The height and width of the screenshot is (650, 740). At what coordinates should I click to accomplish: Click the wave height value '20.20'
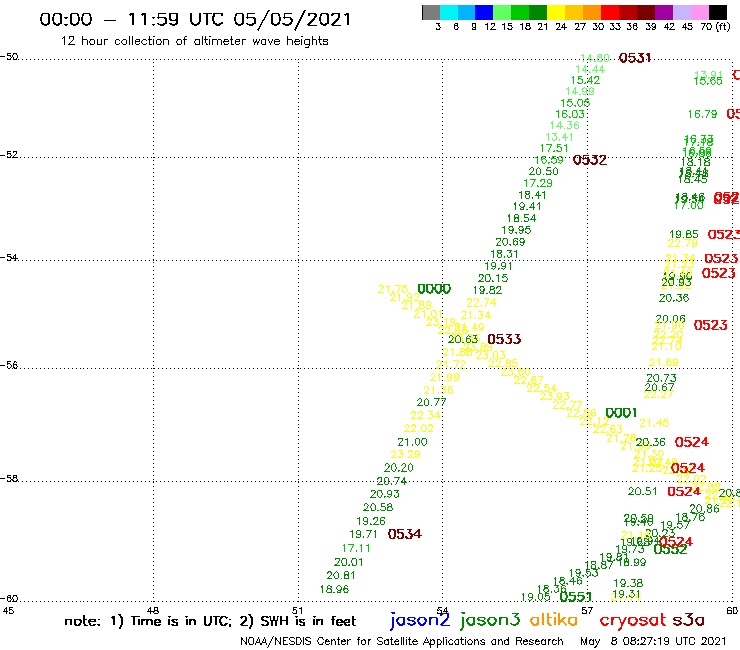click(x=399, y=468)
